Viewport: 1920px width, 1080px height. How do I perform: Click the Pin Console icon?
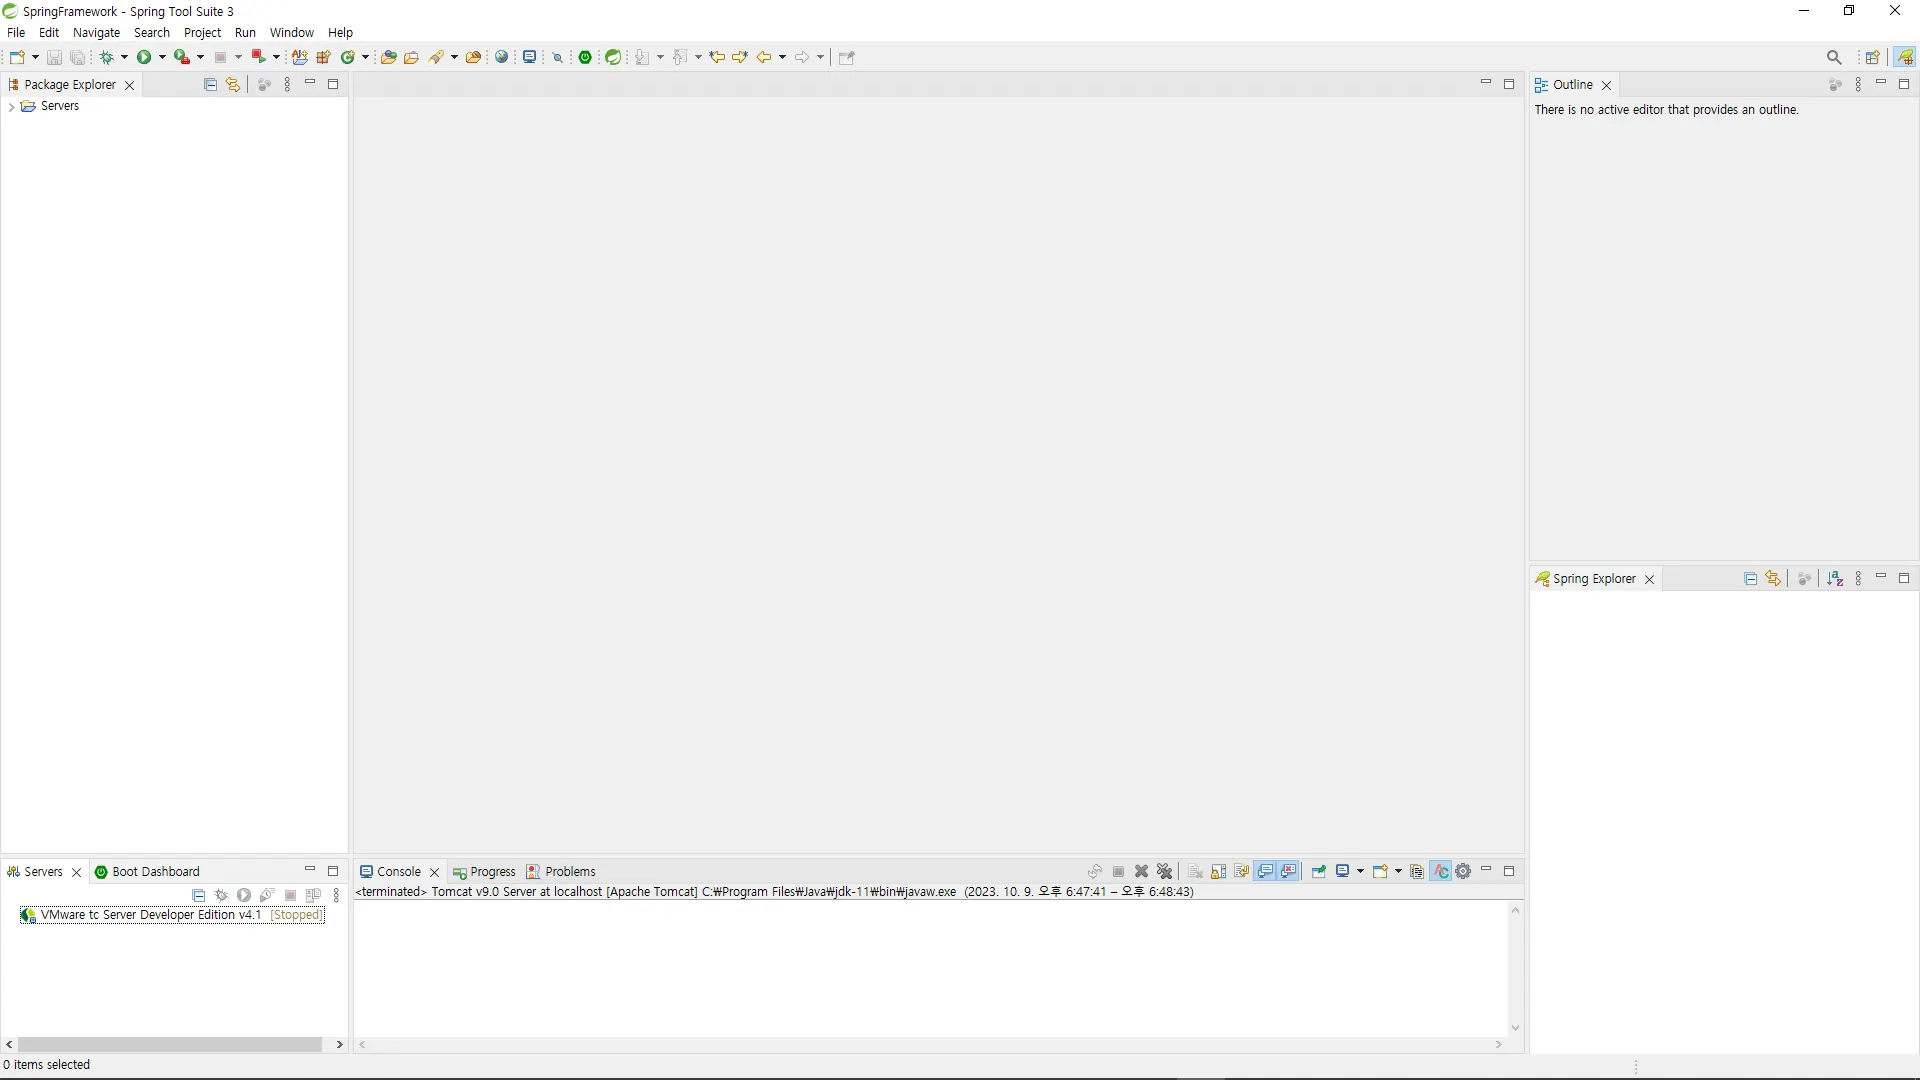click(1318, 872)
